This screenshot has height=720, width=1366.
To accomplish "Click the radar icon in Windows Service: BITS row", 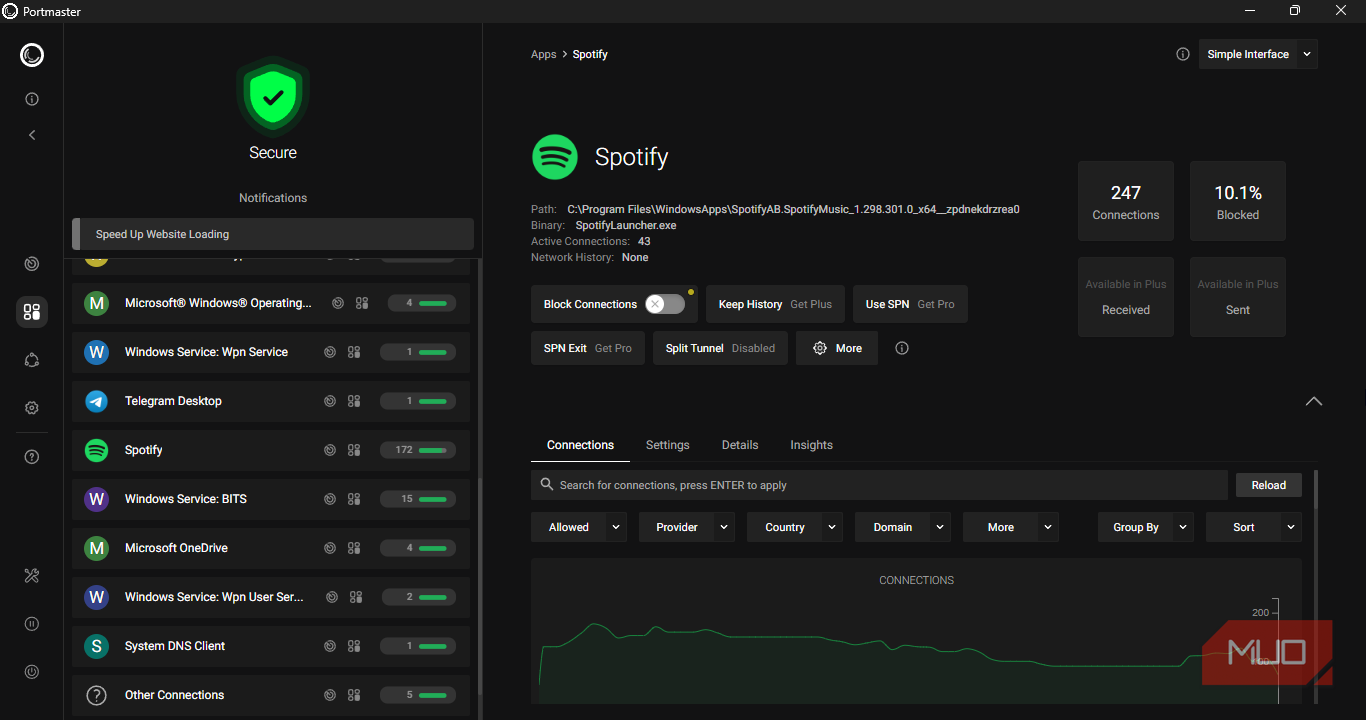I will [330, 499].
